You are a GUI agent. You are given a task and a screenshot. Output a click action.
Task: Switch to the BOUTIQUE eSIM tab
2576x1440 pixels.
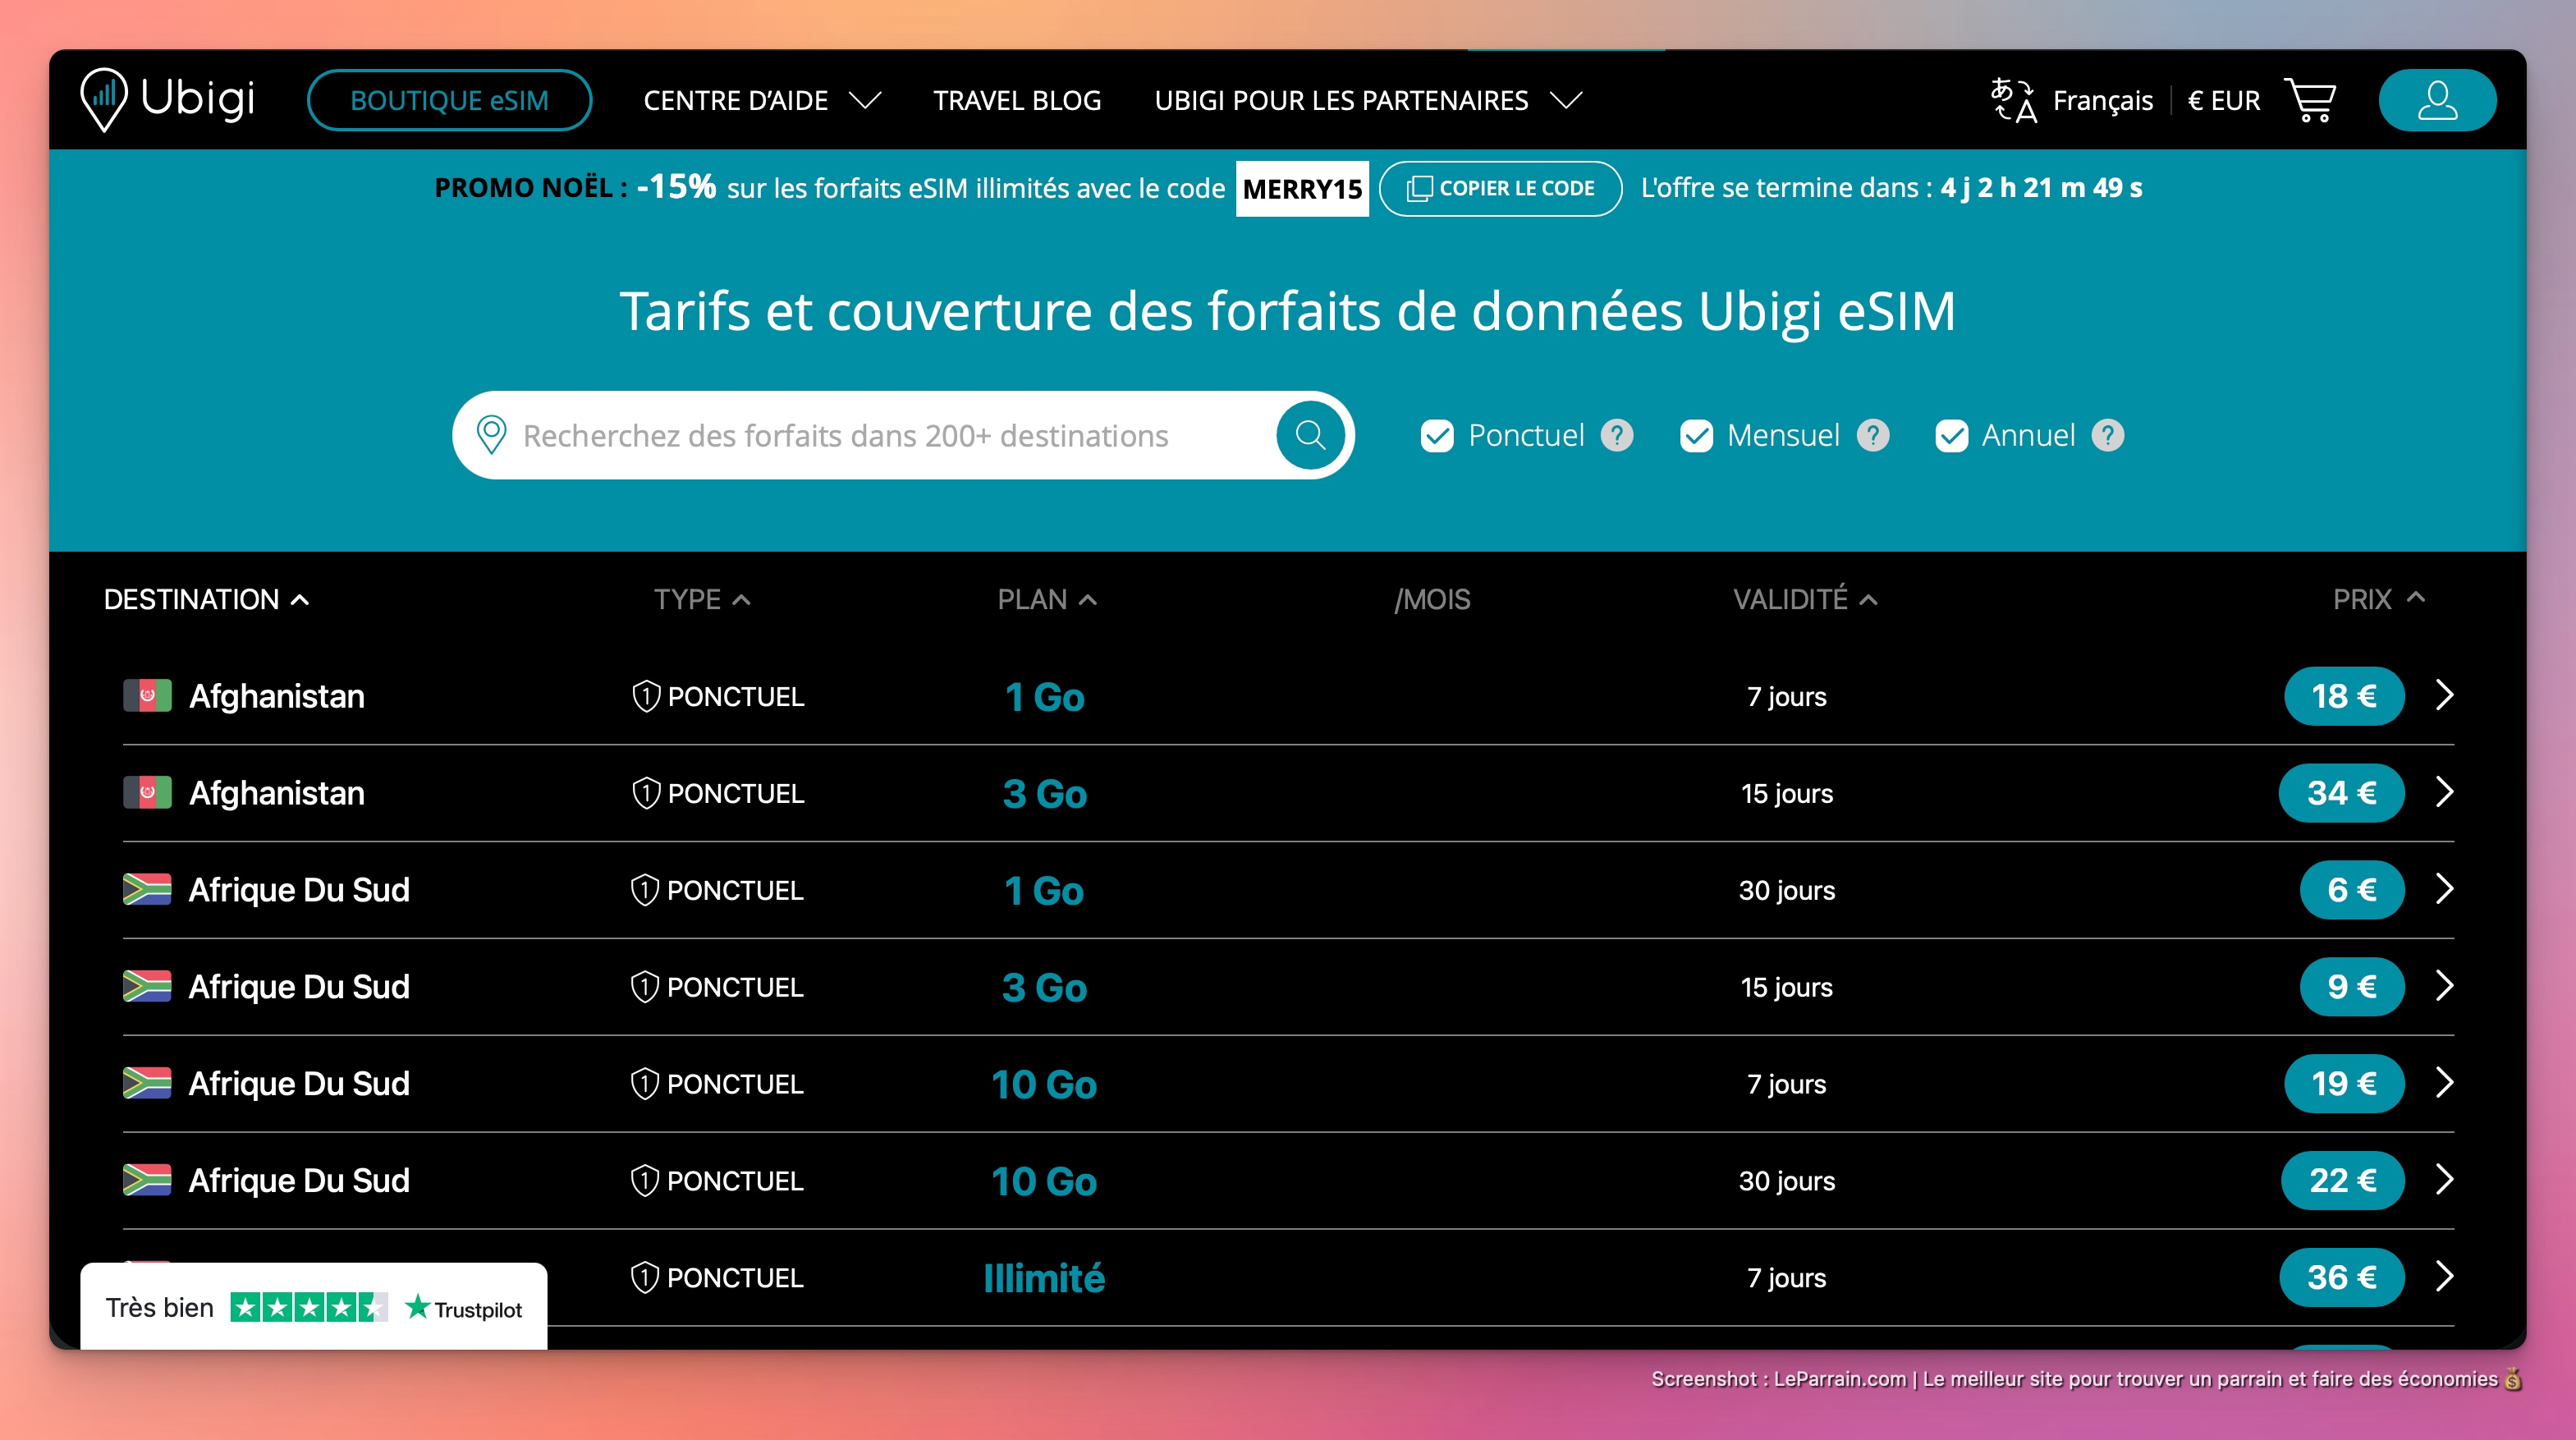click(x=449, y=99)
